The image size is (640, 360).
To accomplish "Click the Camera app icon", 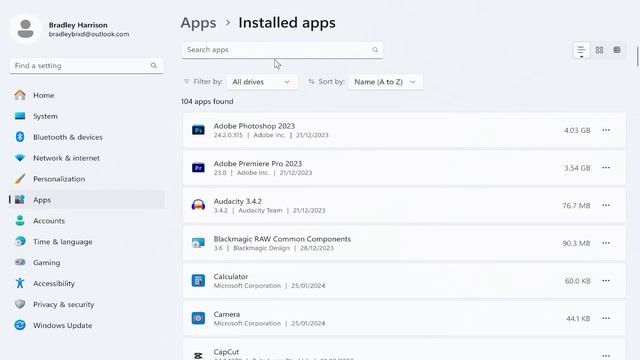I will (x=198, y=318).
